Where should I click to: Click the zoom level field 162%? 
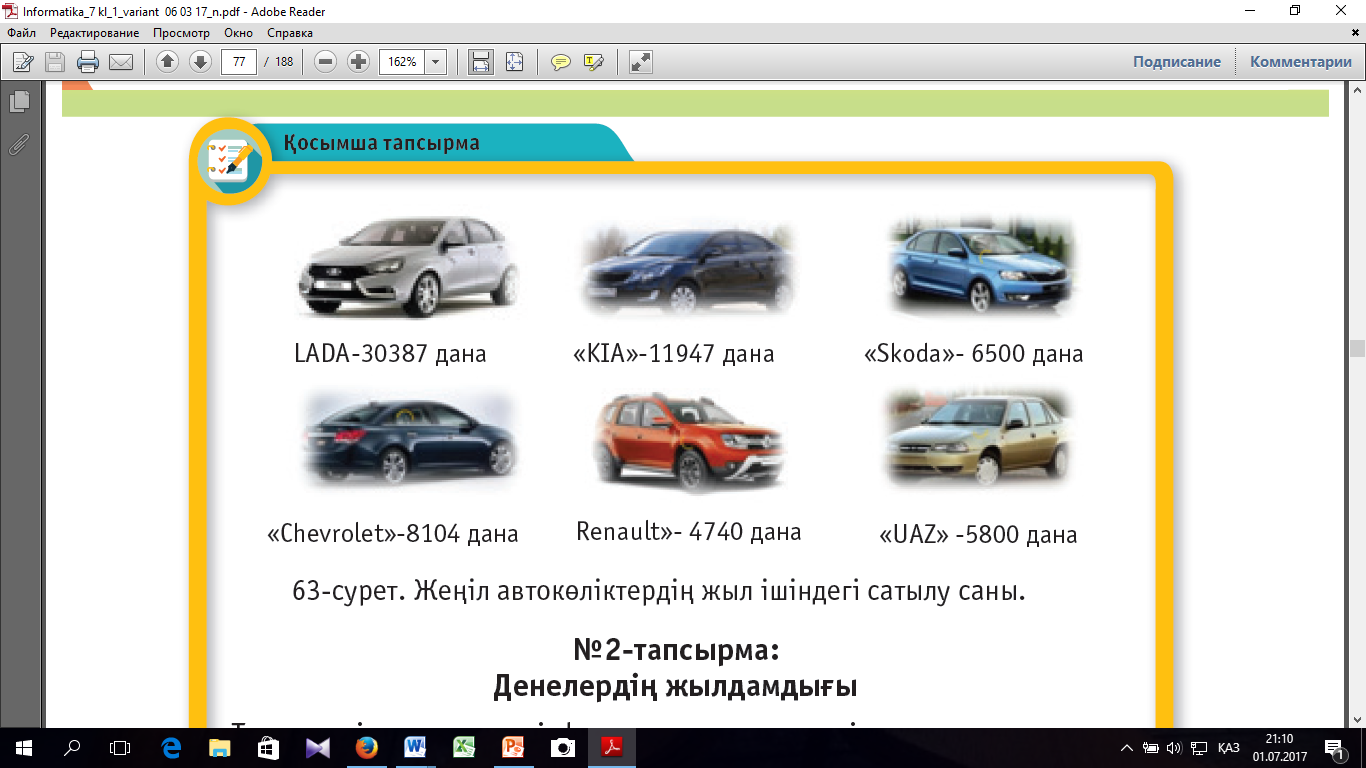pyautogui.click(x=402, y=62)
